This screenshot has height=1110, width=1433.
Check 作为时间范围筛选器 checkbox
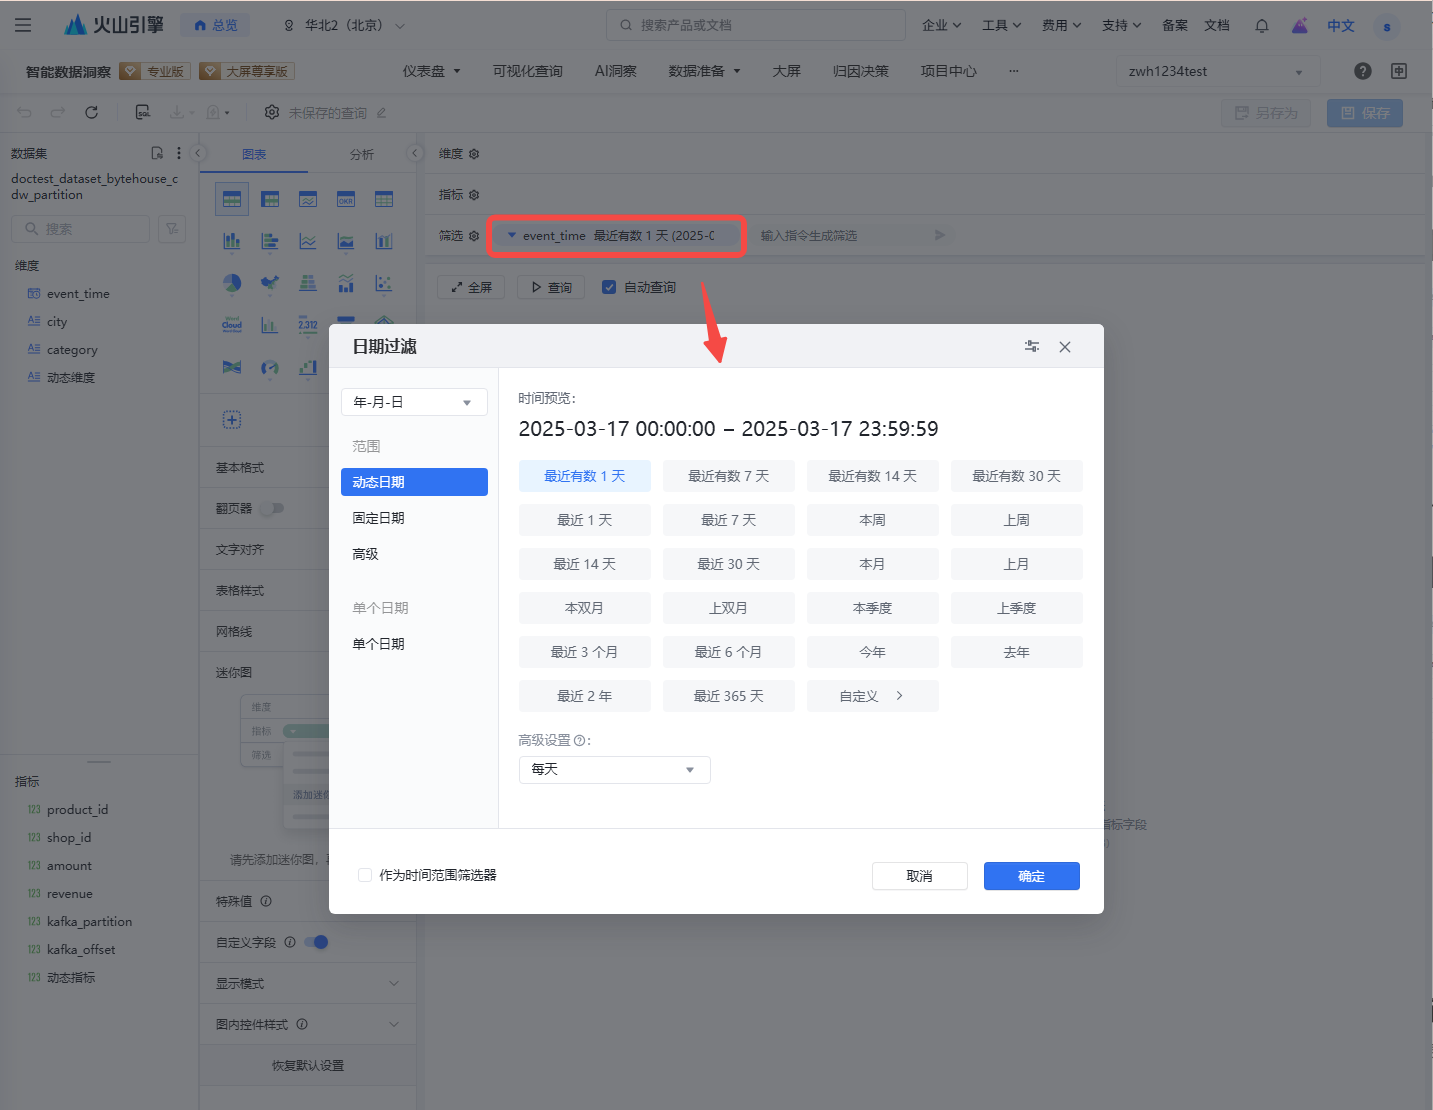365,875
